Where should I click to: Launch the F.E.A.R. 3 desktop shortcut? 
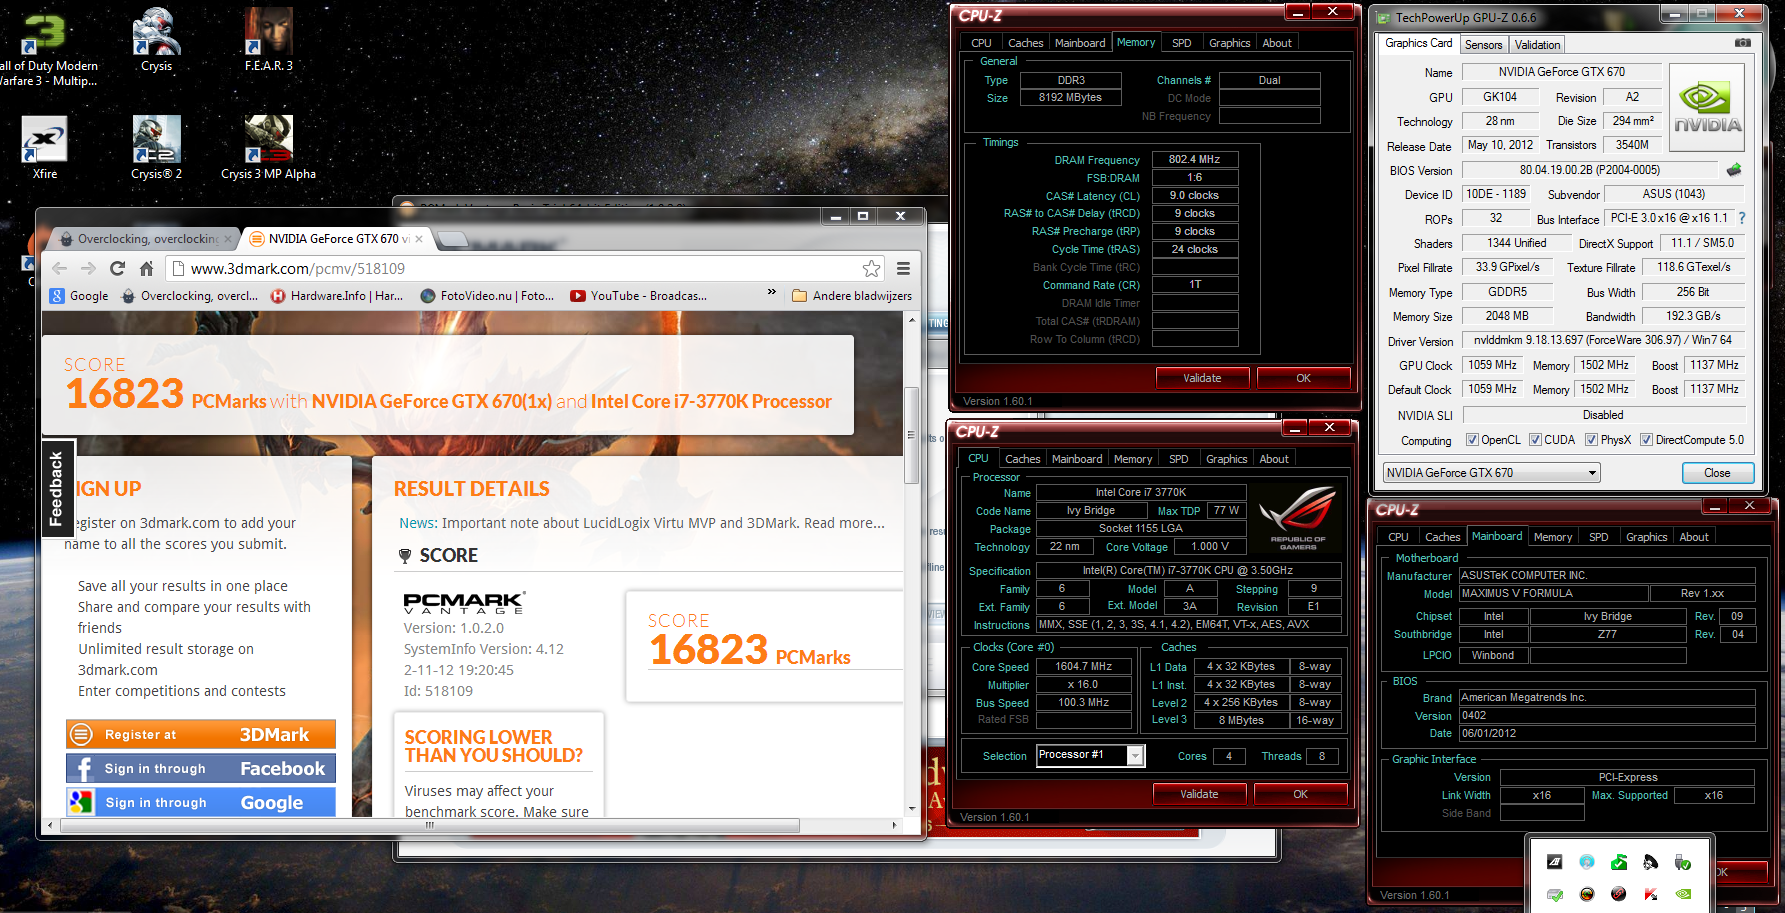tap(269, 40)
